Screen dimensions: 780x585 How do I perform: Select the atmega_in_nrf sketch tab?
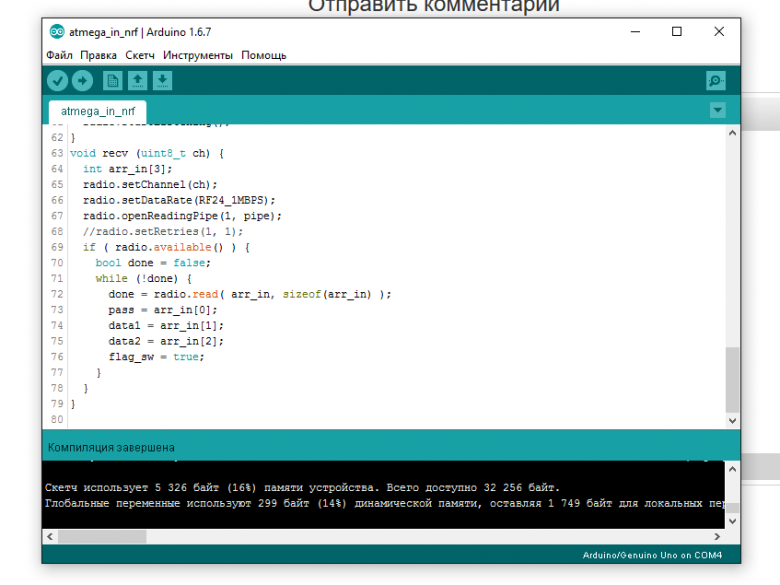pos(98,111)
